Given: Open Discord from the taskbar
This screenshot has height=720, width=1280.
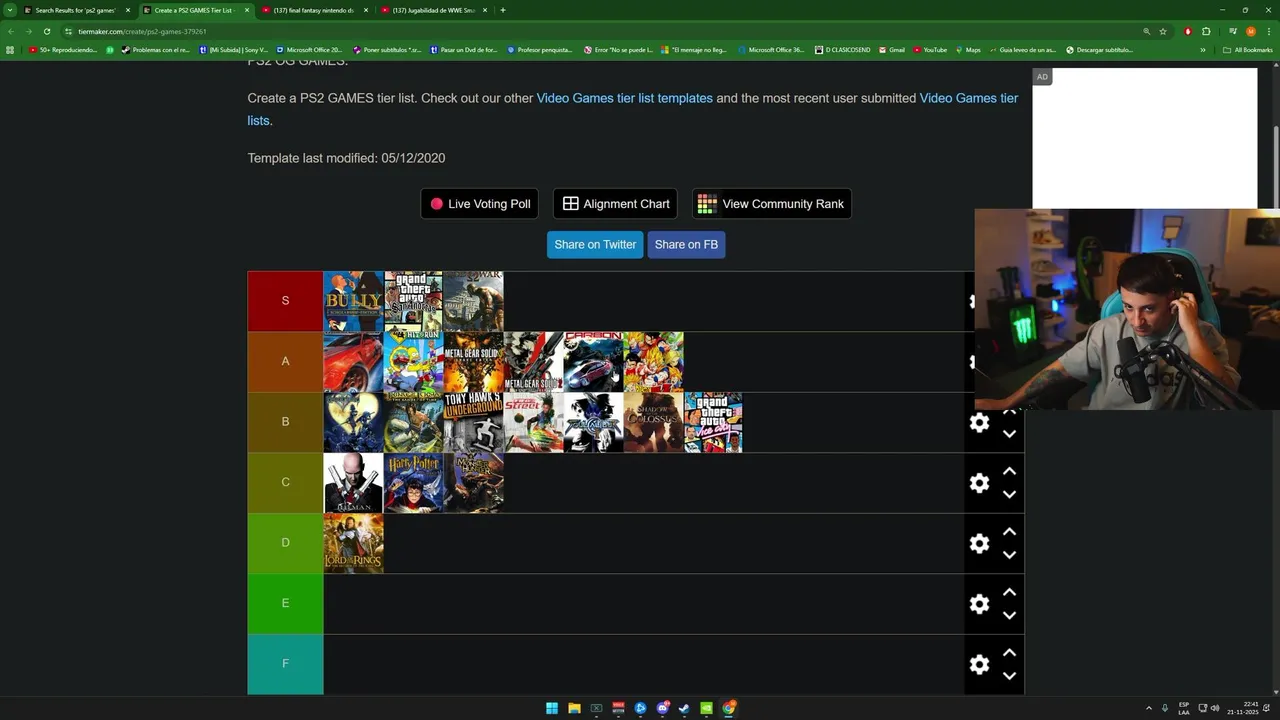Looking at the screenshot, I should point(662,708).
